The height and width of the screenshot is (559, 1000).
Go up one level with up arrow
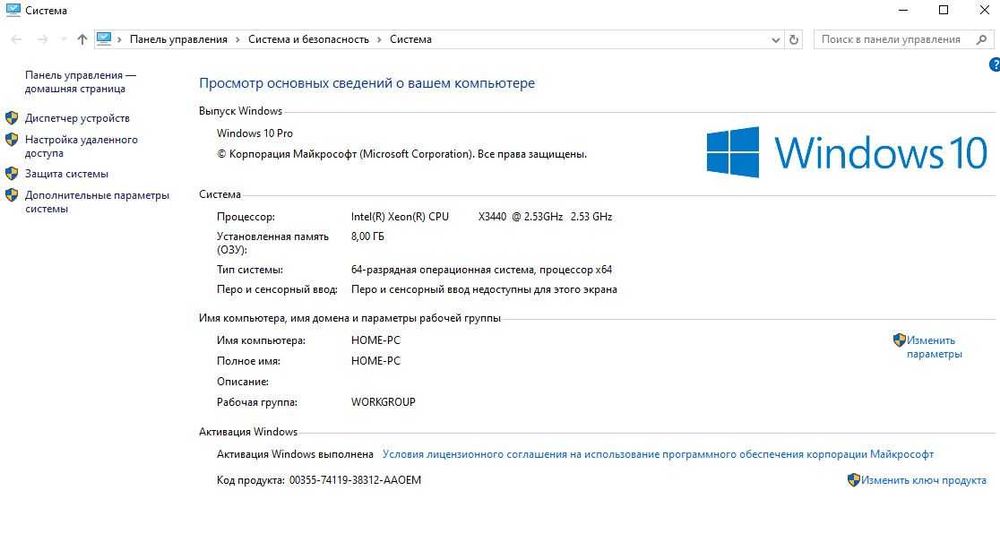pos(82,40)
